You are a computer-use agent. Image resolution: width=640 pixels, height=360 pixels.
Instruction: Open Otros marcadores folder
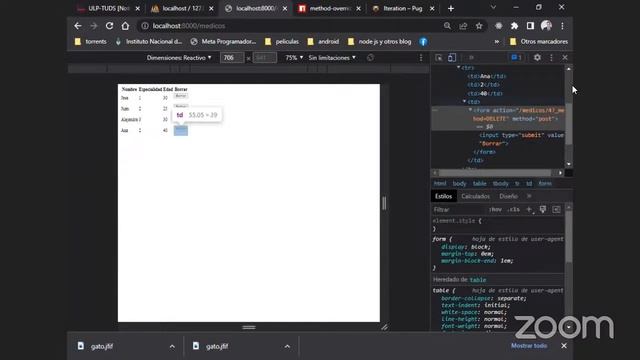pos(539,42)
